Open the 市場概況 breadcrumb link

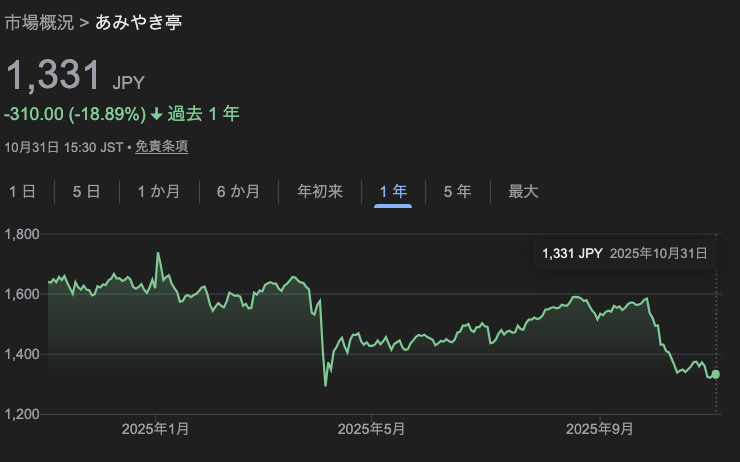(x=39, y=21)
